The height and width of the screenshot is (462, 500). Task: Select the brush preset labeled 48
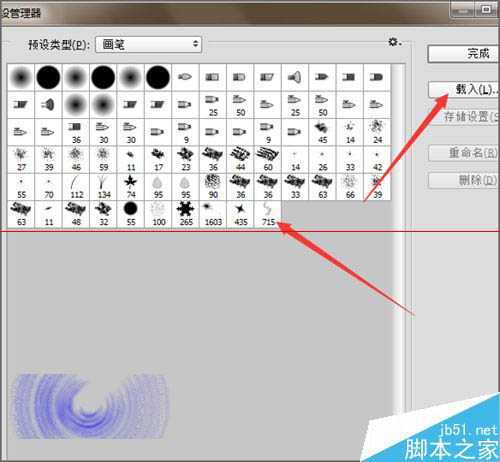pos(76,214)
